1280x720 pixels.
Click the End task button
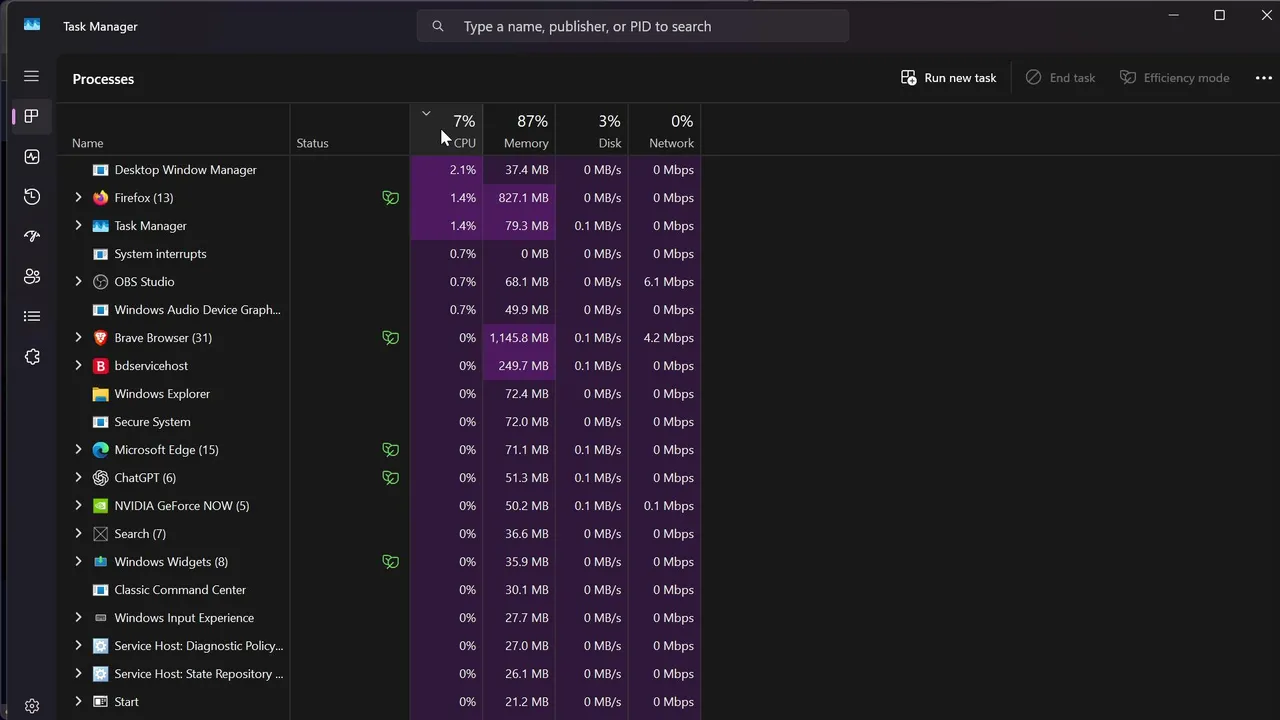1060,78
